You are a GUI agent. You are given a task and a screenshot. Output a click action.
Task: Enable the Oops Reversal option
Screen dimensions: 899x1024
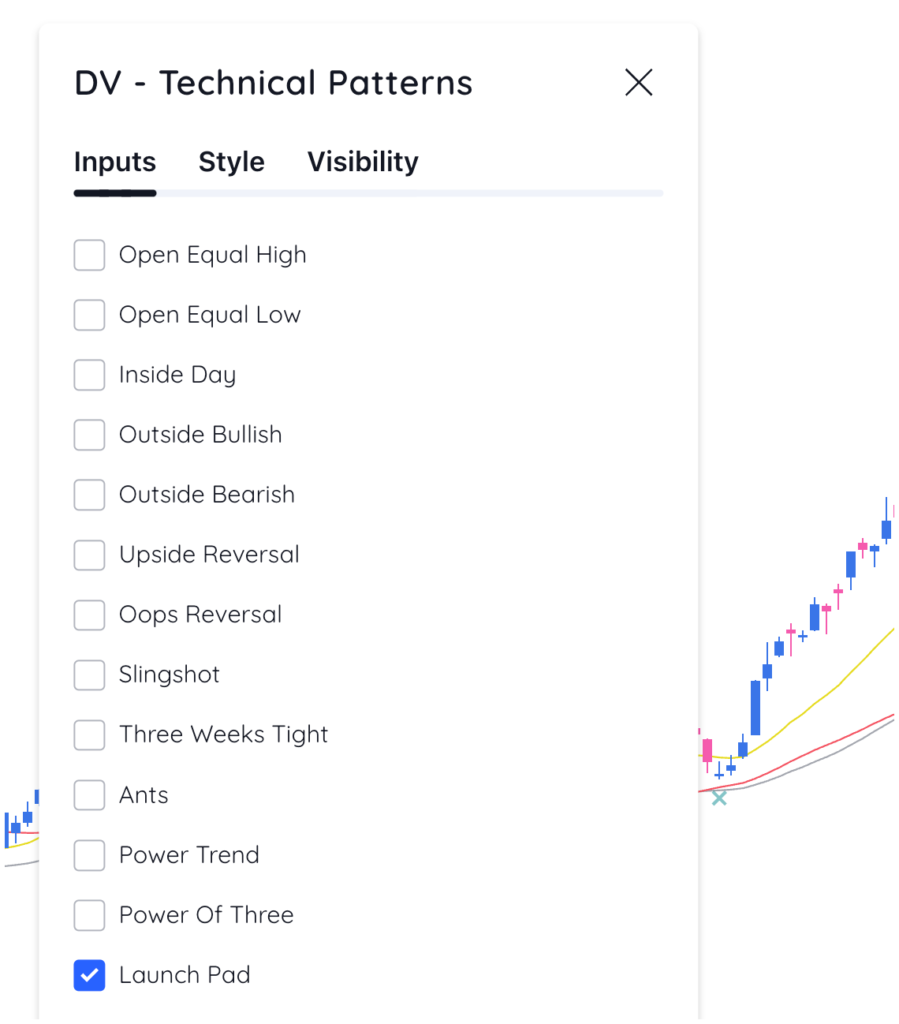tap(89, 615)
